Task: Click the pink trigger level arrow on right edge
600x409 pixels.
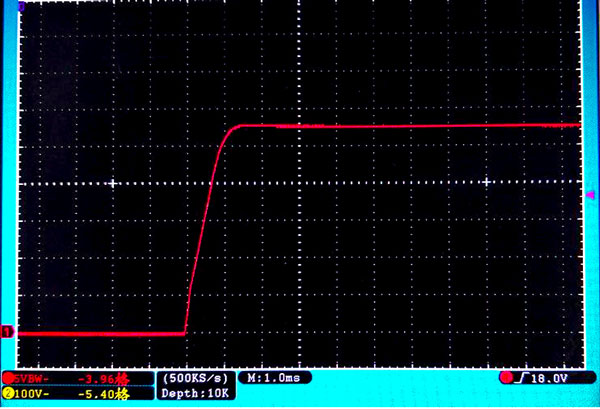Action: [x=588, y=190]
